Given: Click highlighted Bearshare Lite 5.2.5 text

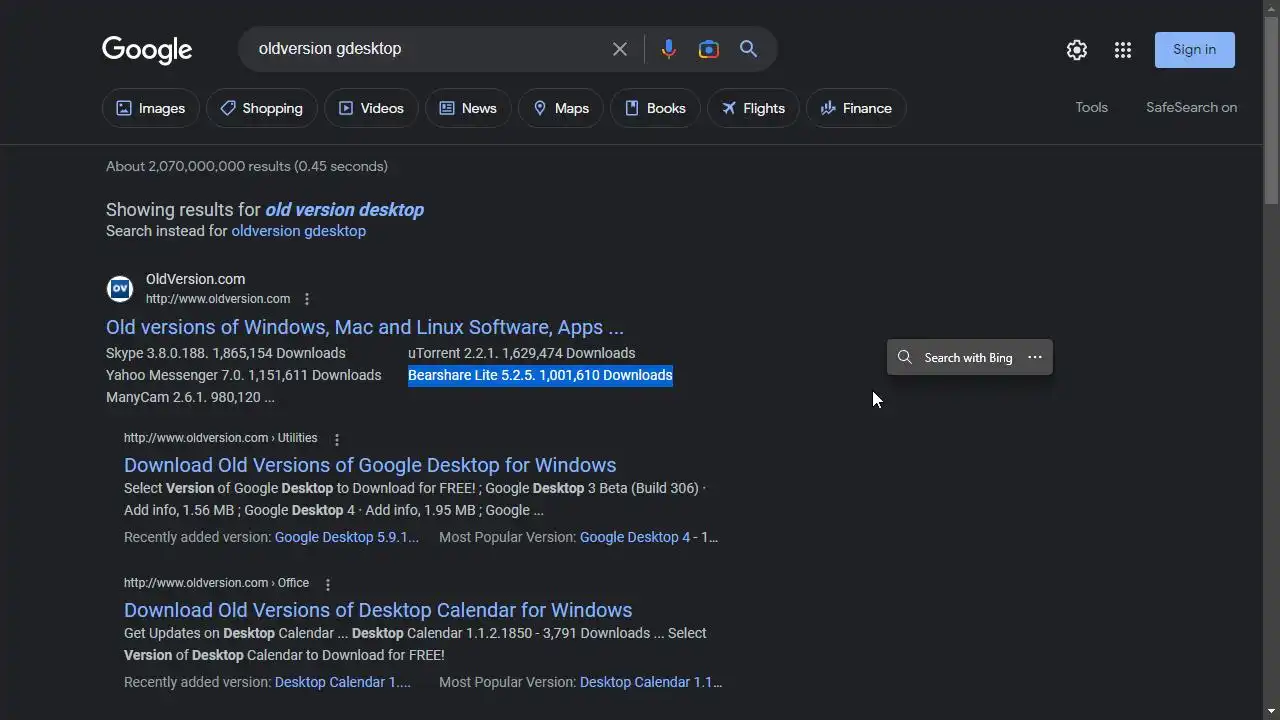Looking at the screenshot, I should (x=540, y=375).
